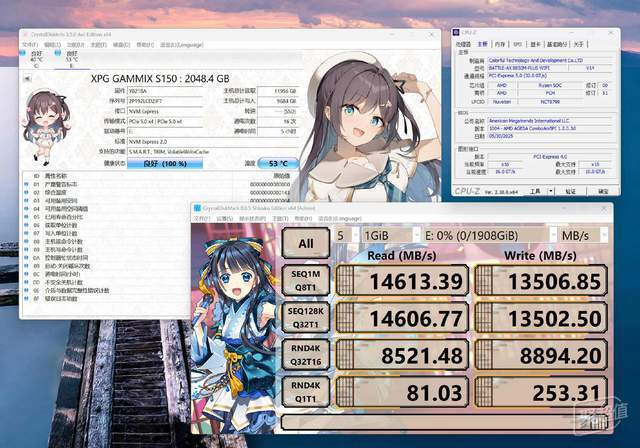Switch to CPU-Z memory (内存) tab
The height and width of the screenshot is (448, 640).
coord(500,44)
